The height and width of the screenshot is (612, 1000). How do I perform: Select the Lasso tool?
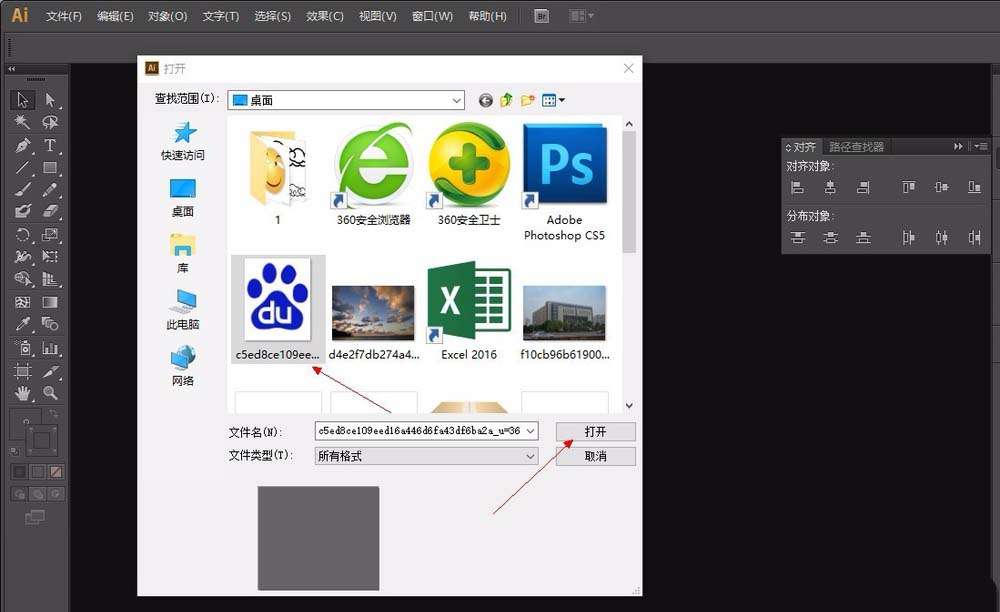50,122
